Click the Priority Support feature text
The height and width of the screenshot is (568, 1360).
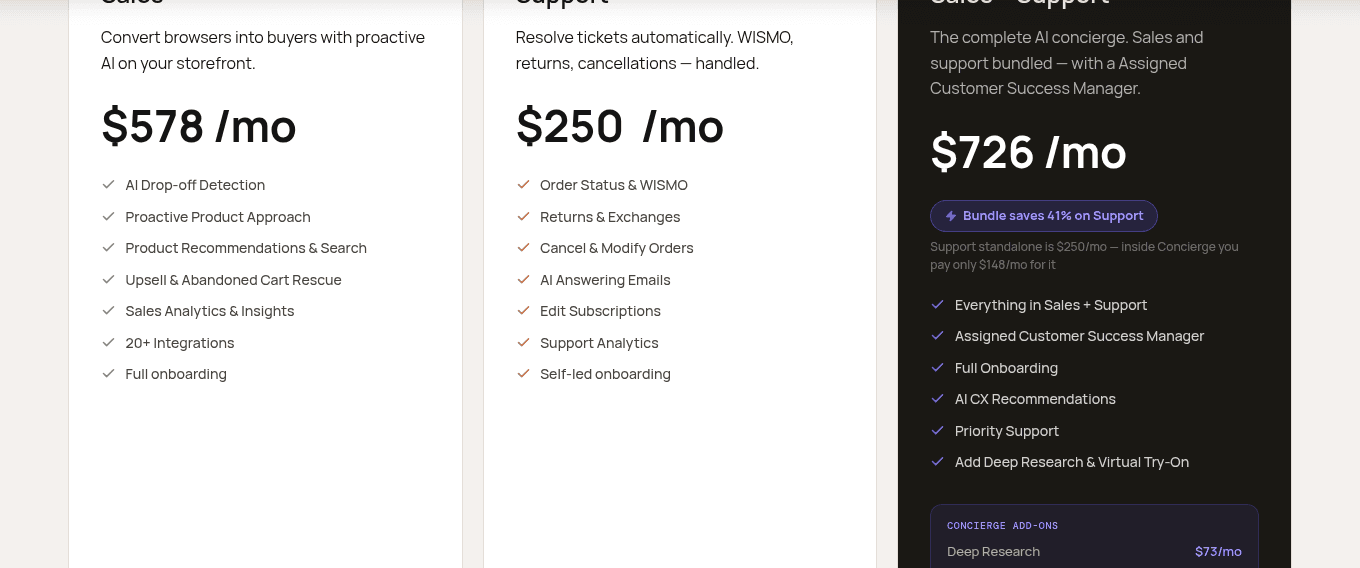click(1007, 431)
